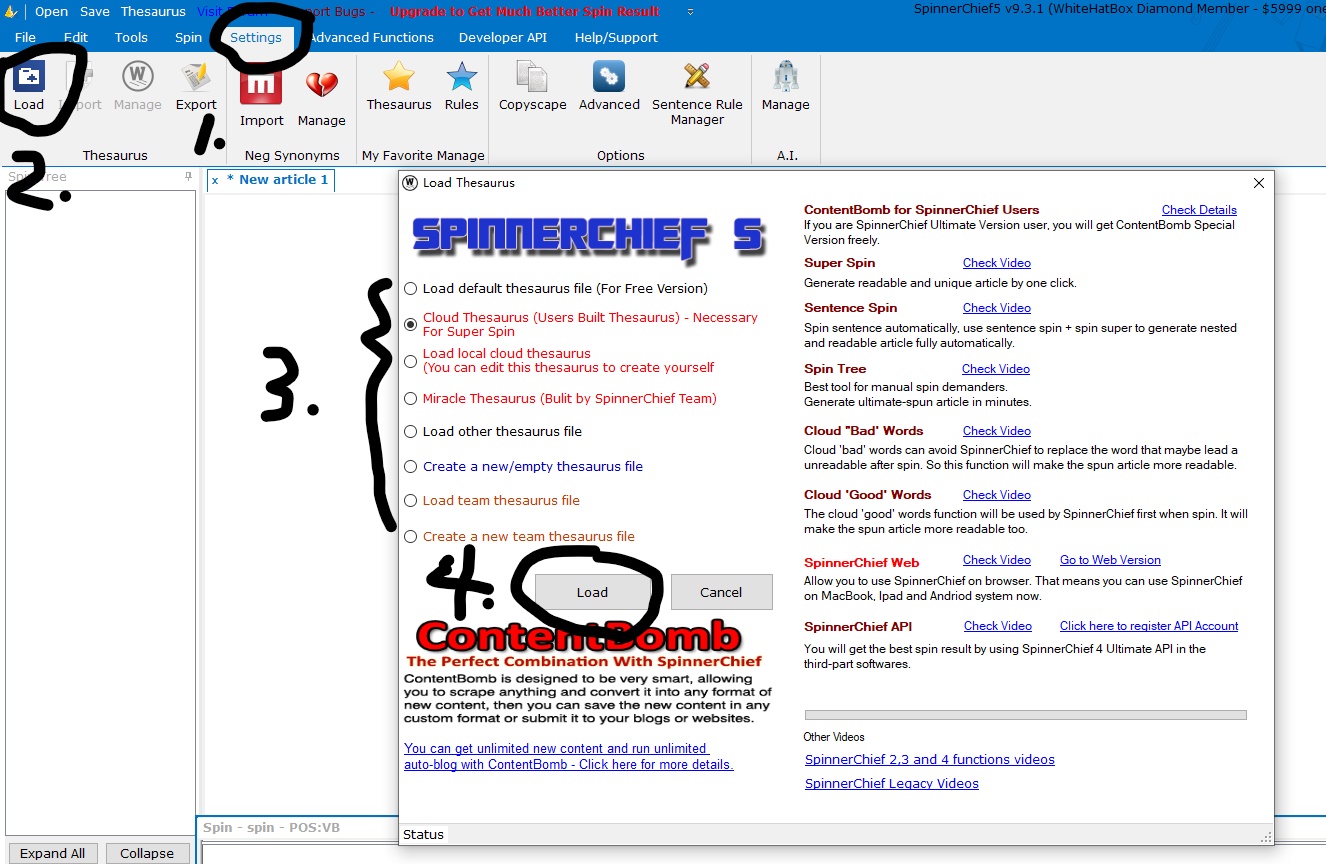
Task: Select the Miracle Thesaurus radio option
Action: [x=411, y=399]
